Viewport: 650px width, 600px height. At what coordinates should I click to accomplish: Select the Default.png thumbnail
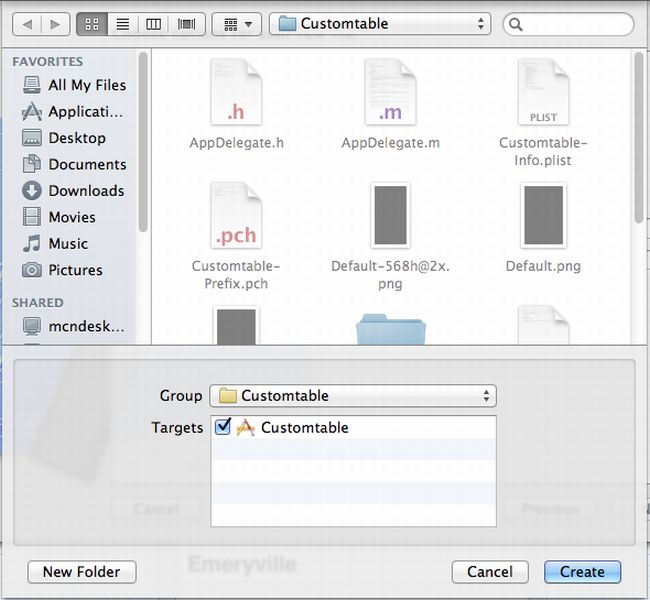point(543,215)
